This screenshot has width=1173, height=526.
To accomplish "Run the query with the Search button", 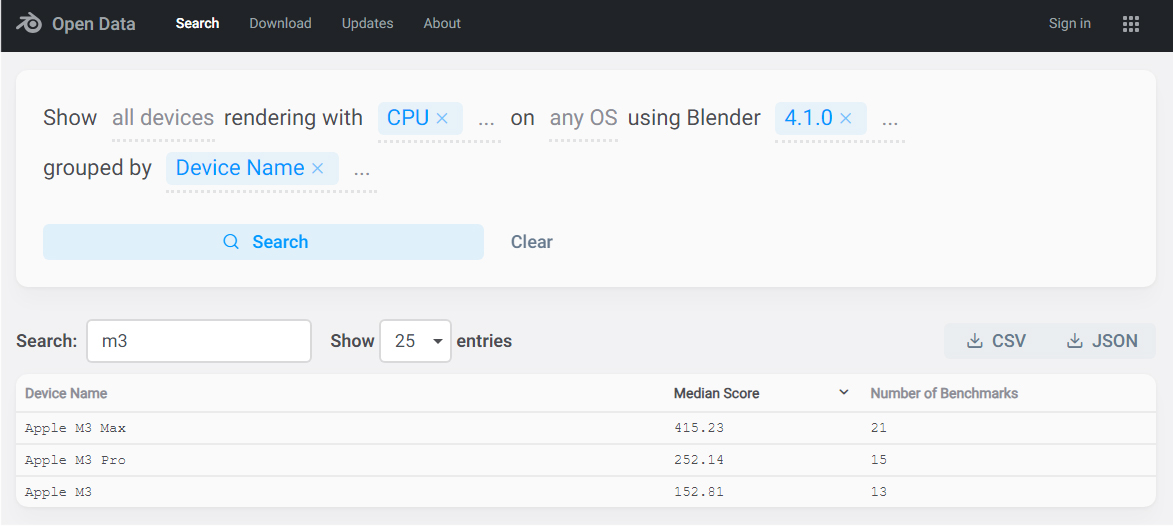I will (x=263, y=242).
